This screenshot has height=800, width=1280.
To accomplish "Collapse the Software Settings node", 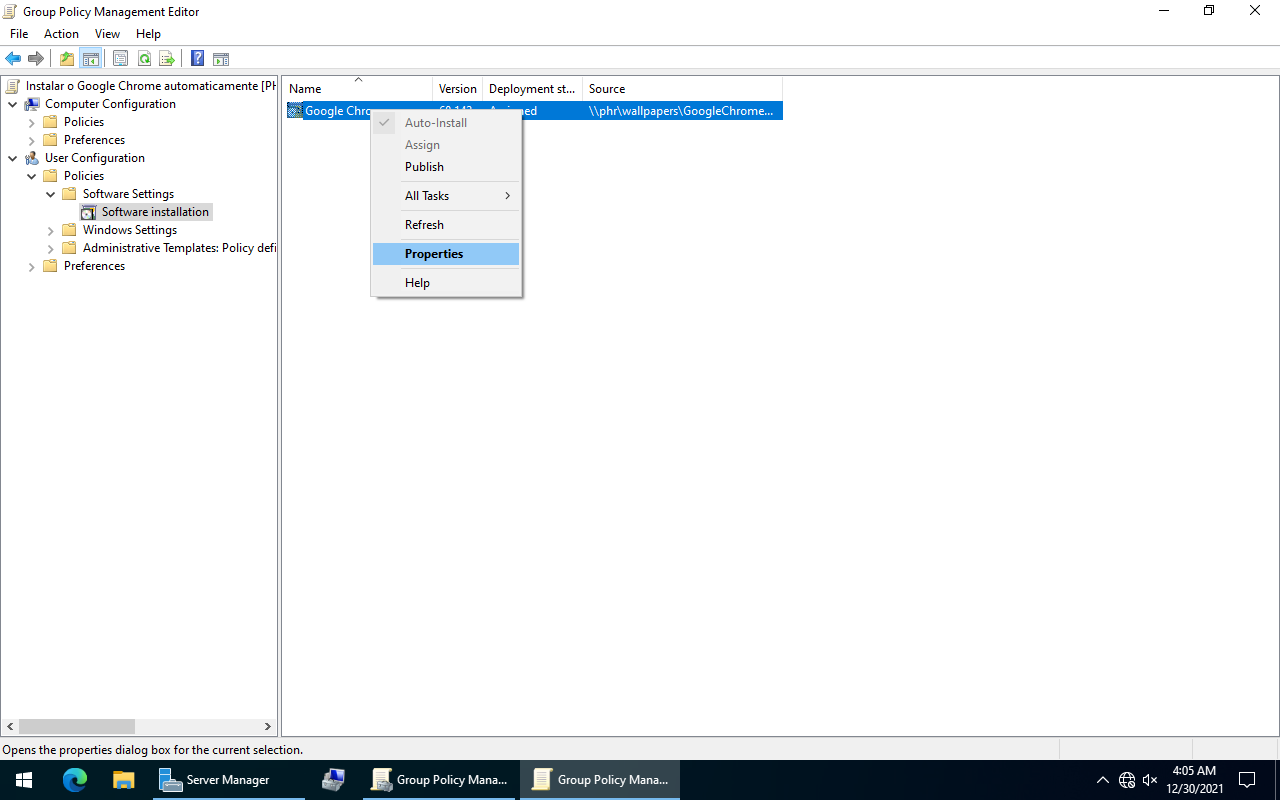I will [x=51, y=194].
